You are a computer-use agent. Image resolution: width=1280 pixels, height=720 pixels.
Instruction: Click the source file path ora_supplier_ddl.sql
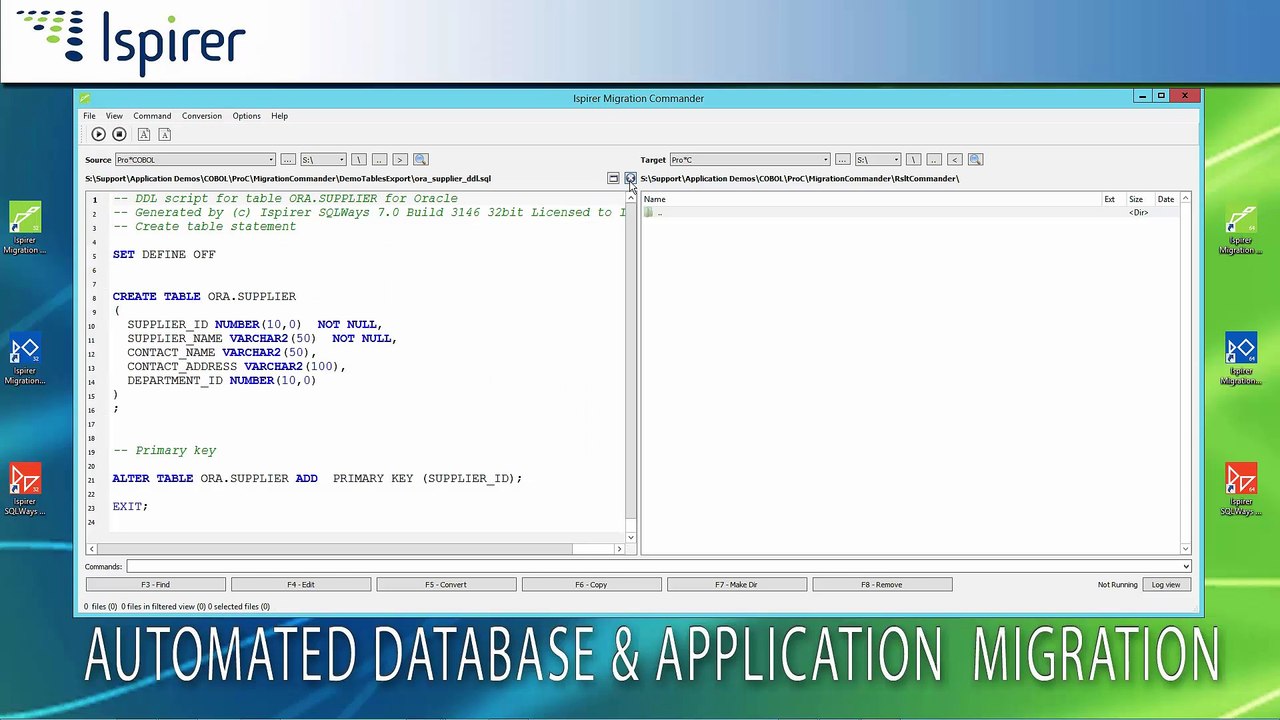coord(288,179)
